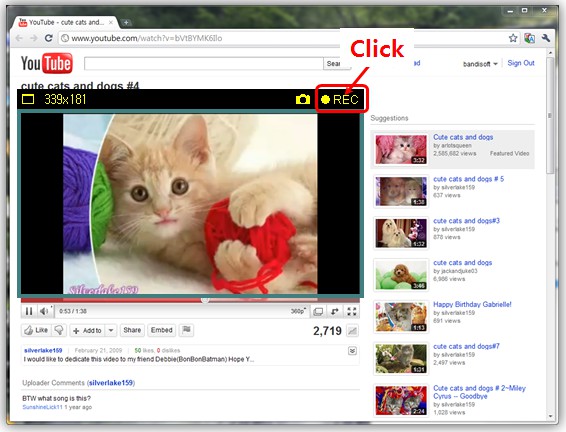Toggle the large player size icon
Viewport: 566px width, 432px height.
(318, 311)
